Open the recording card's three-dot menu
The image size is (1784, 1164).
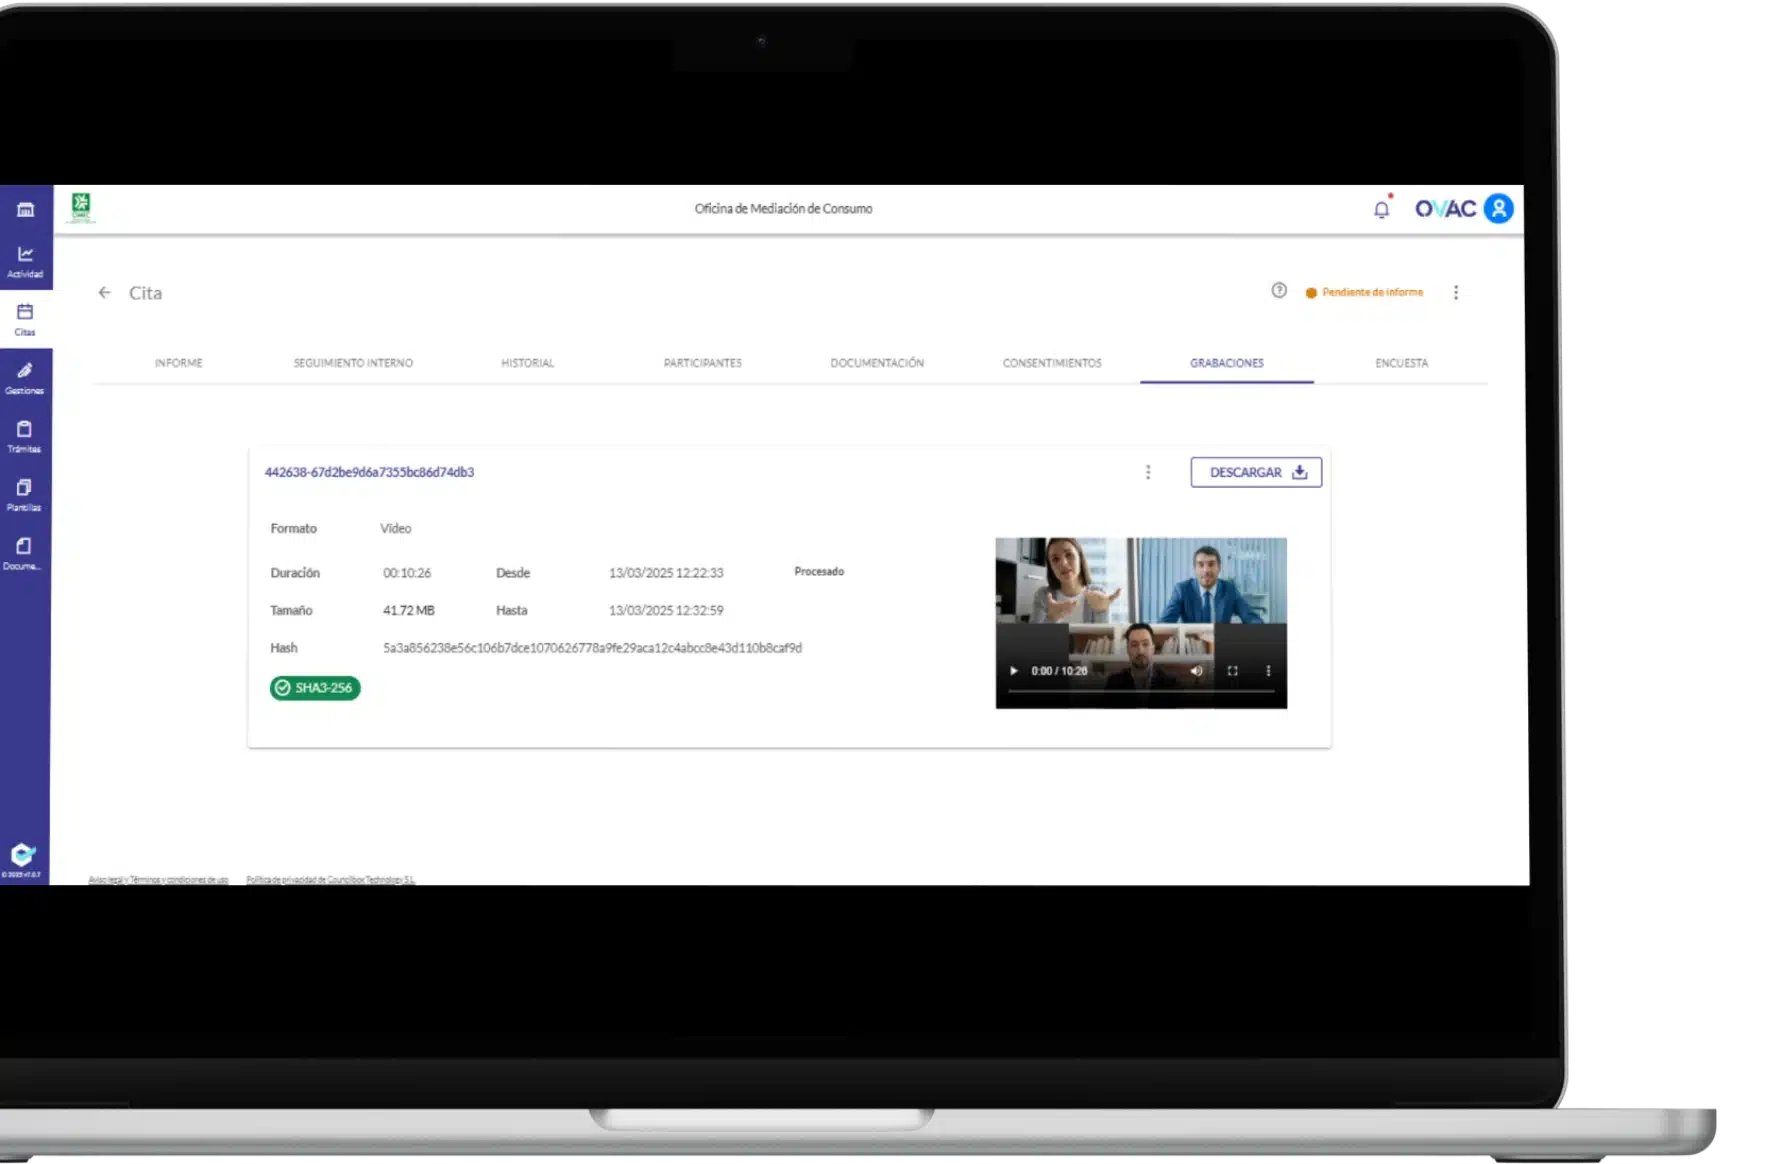1148,472
